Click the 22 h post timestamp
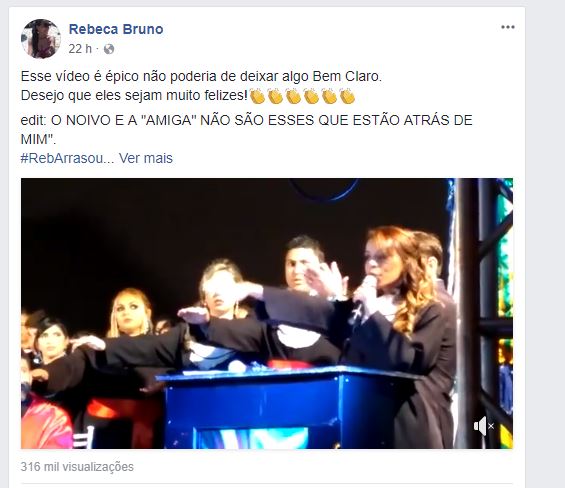 click(80, 49)
